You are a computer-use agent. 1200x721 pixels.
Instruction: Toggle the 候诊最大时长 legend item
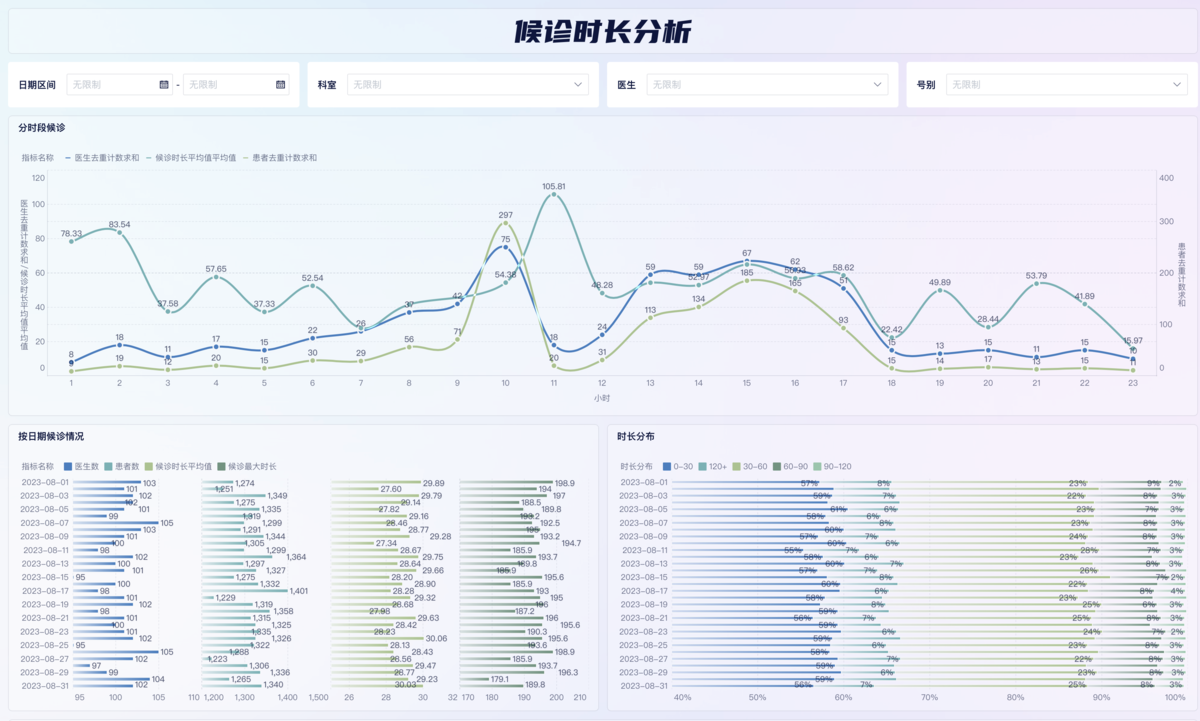tap(247, 466)
